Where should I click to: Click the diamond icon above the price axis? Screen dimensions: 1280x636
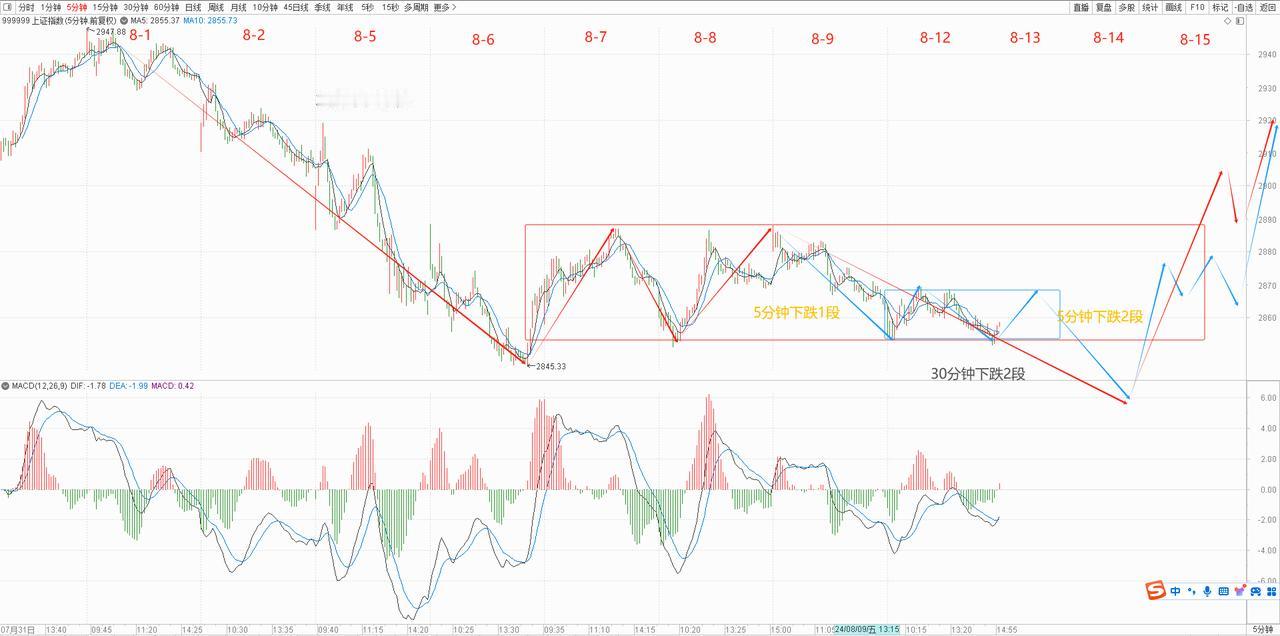click(x=1227, y=21)
